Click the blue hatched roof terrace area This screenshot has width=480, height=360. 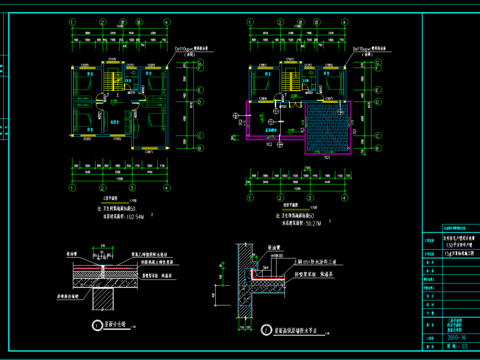click(x=327, y=127)
